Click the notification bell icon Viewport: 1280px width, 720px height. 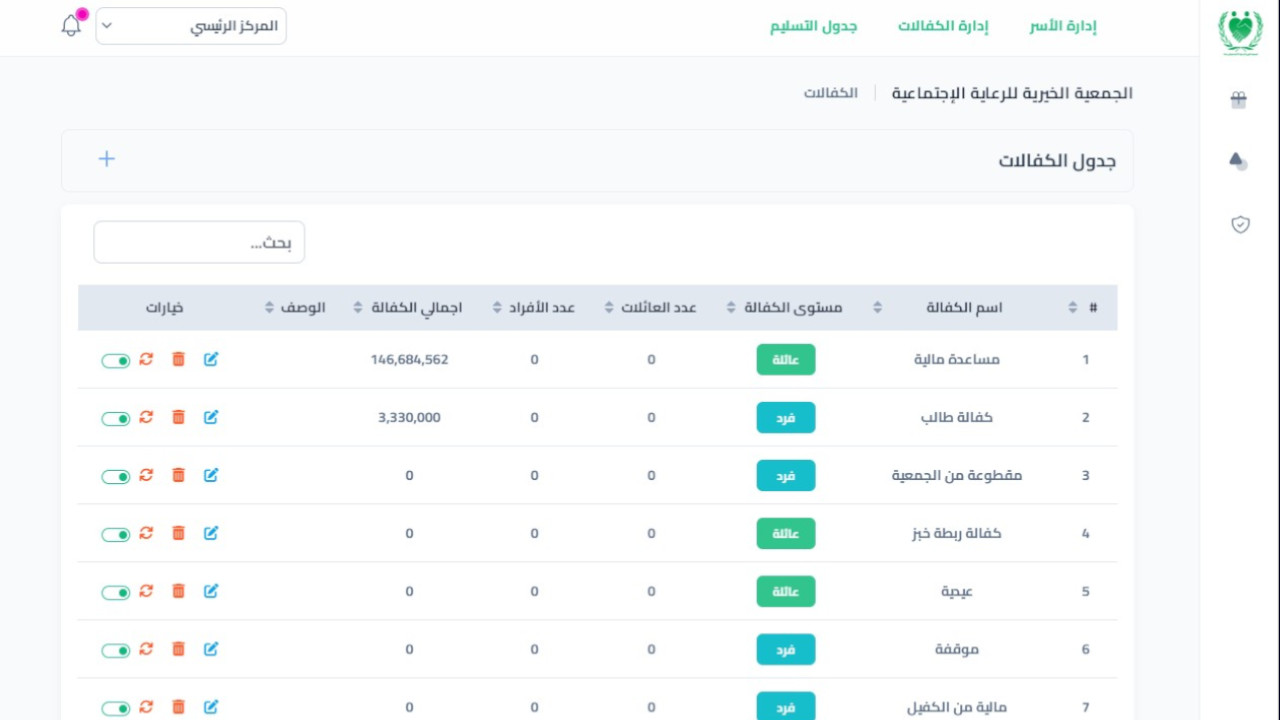(71, 26)
